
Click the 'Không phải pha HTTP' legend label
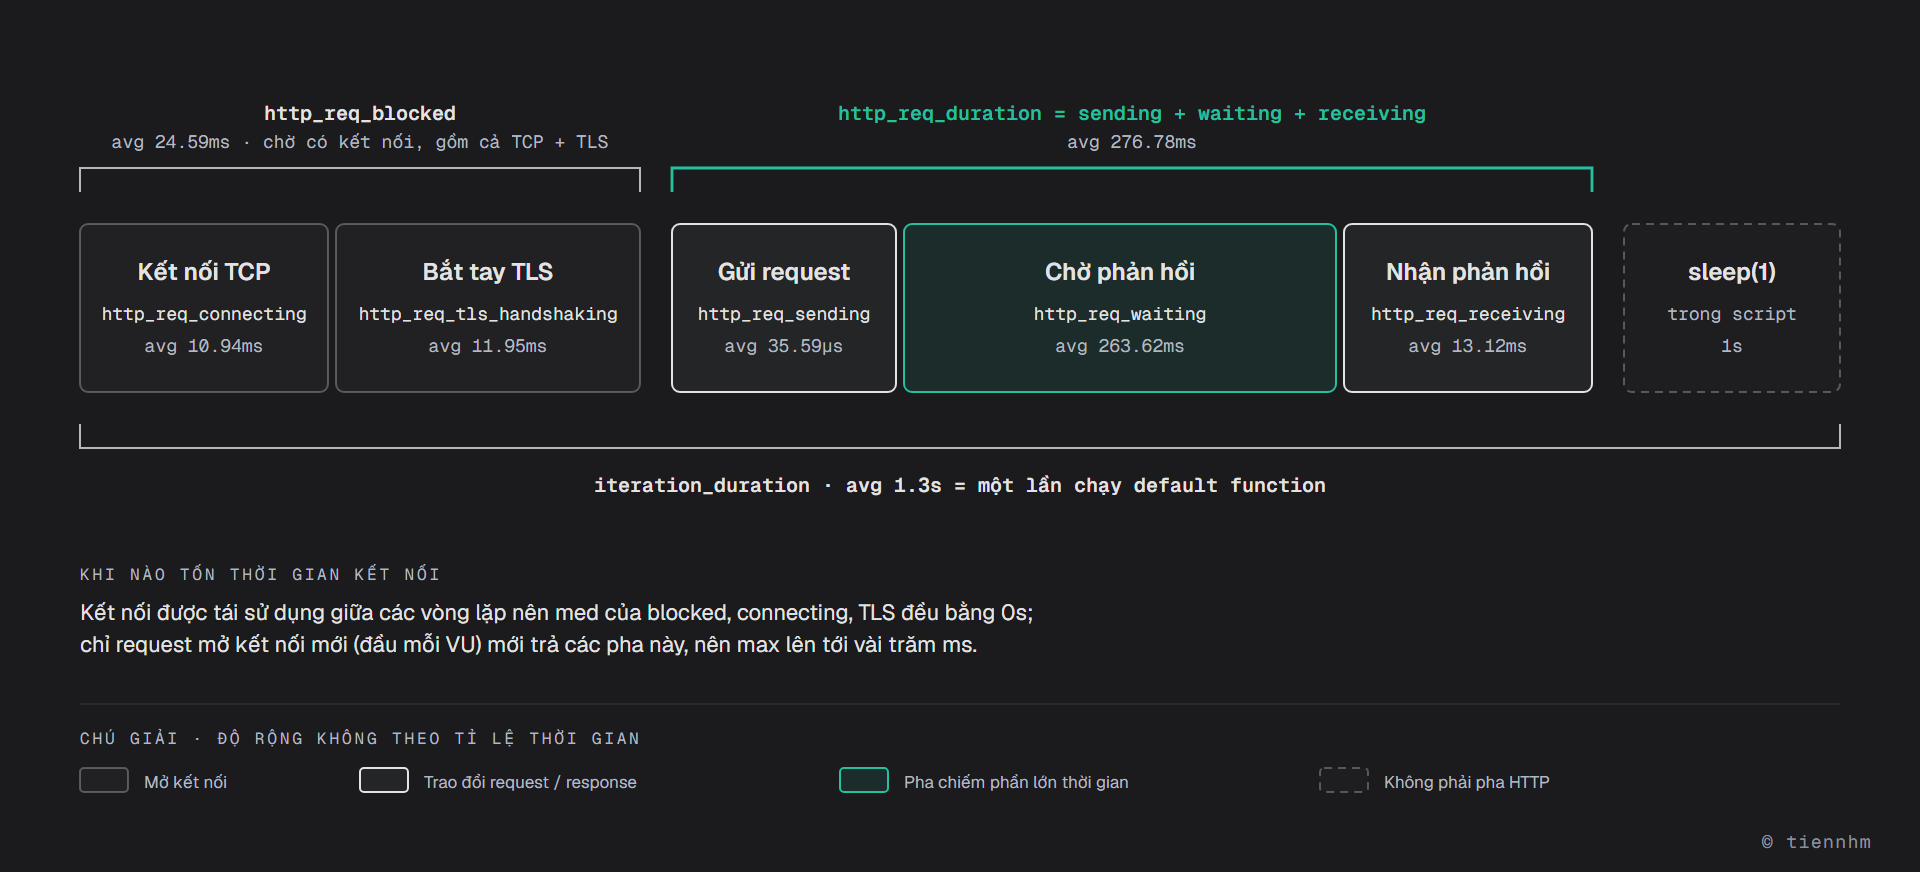[1467, 782]
